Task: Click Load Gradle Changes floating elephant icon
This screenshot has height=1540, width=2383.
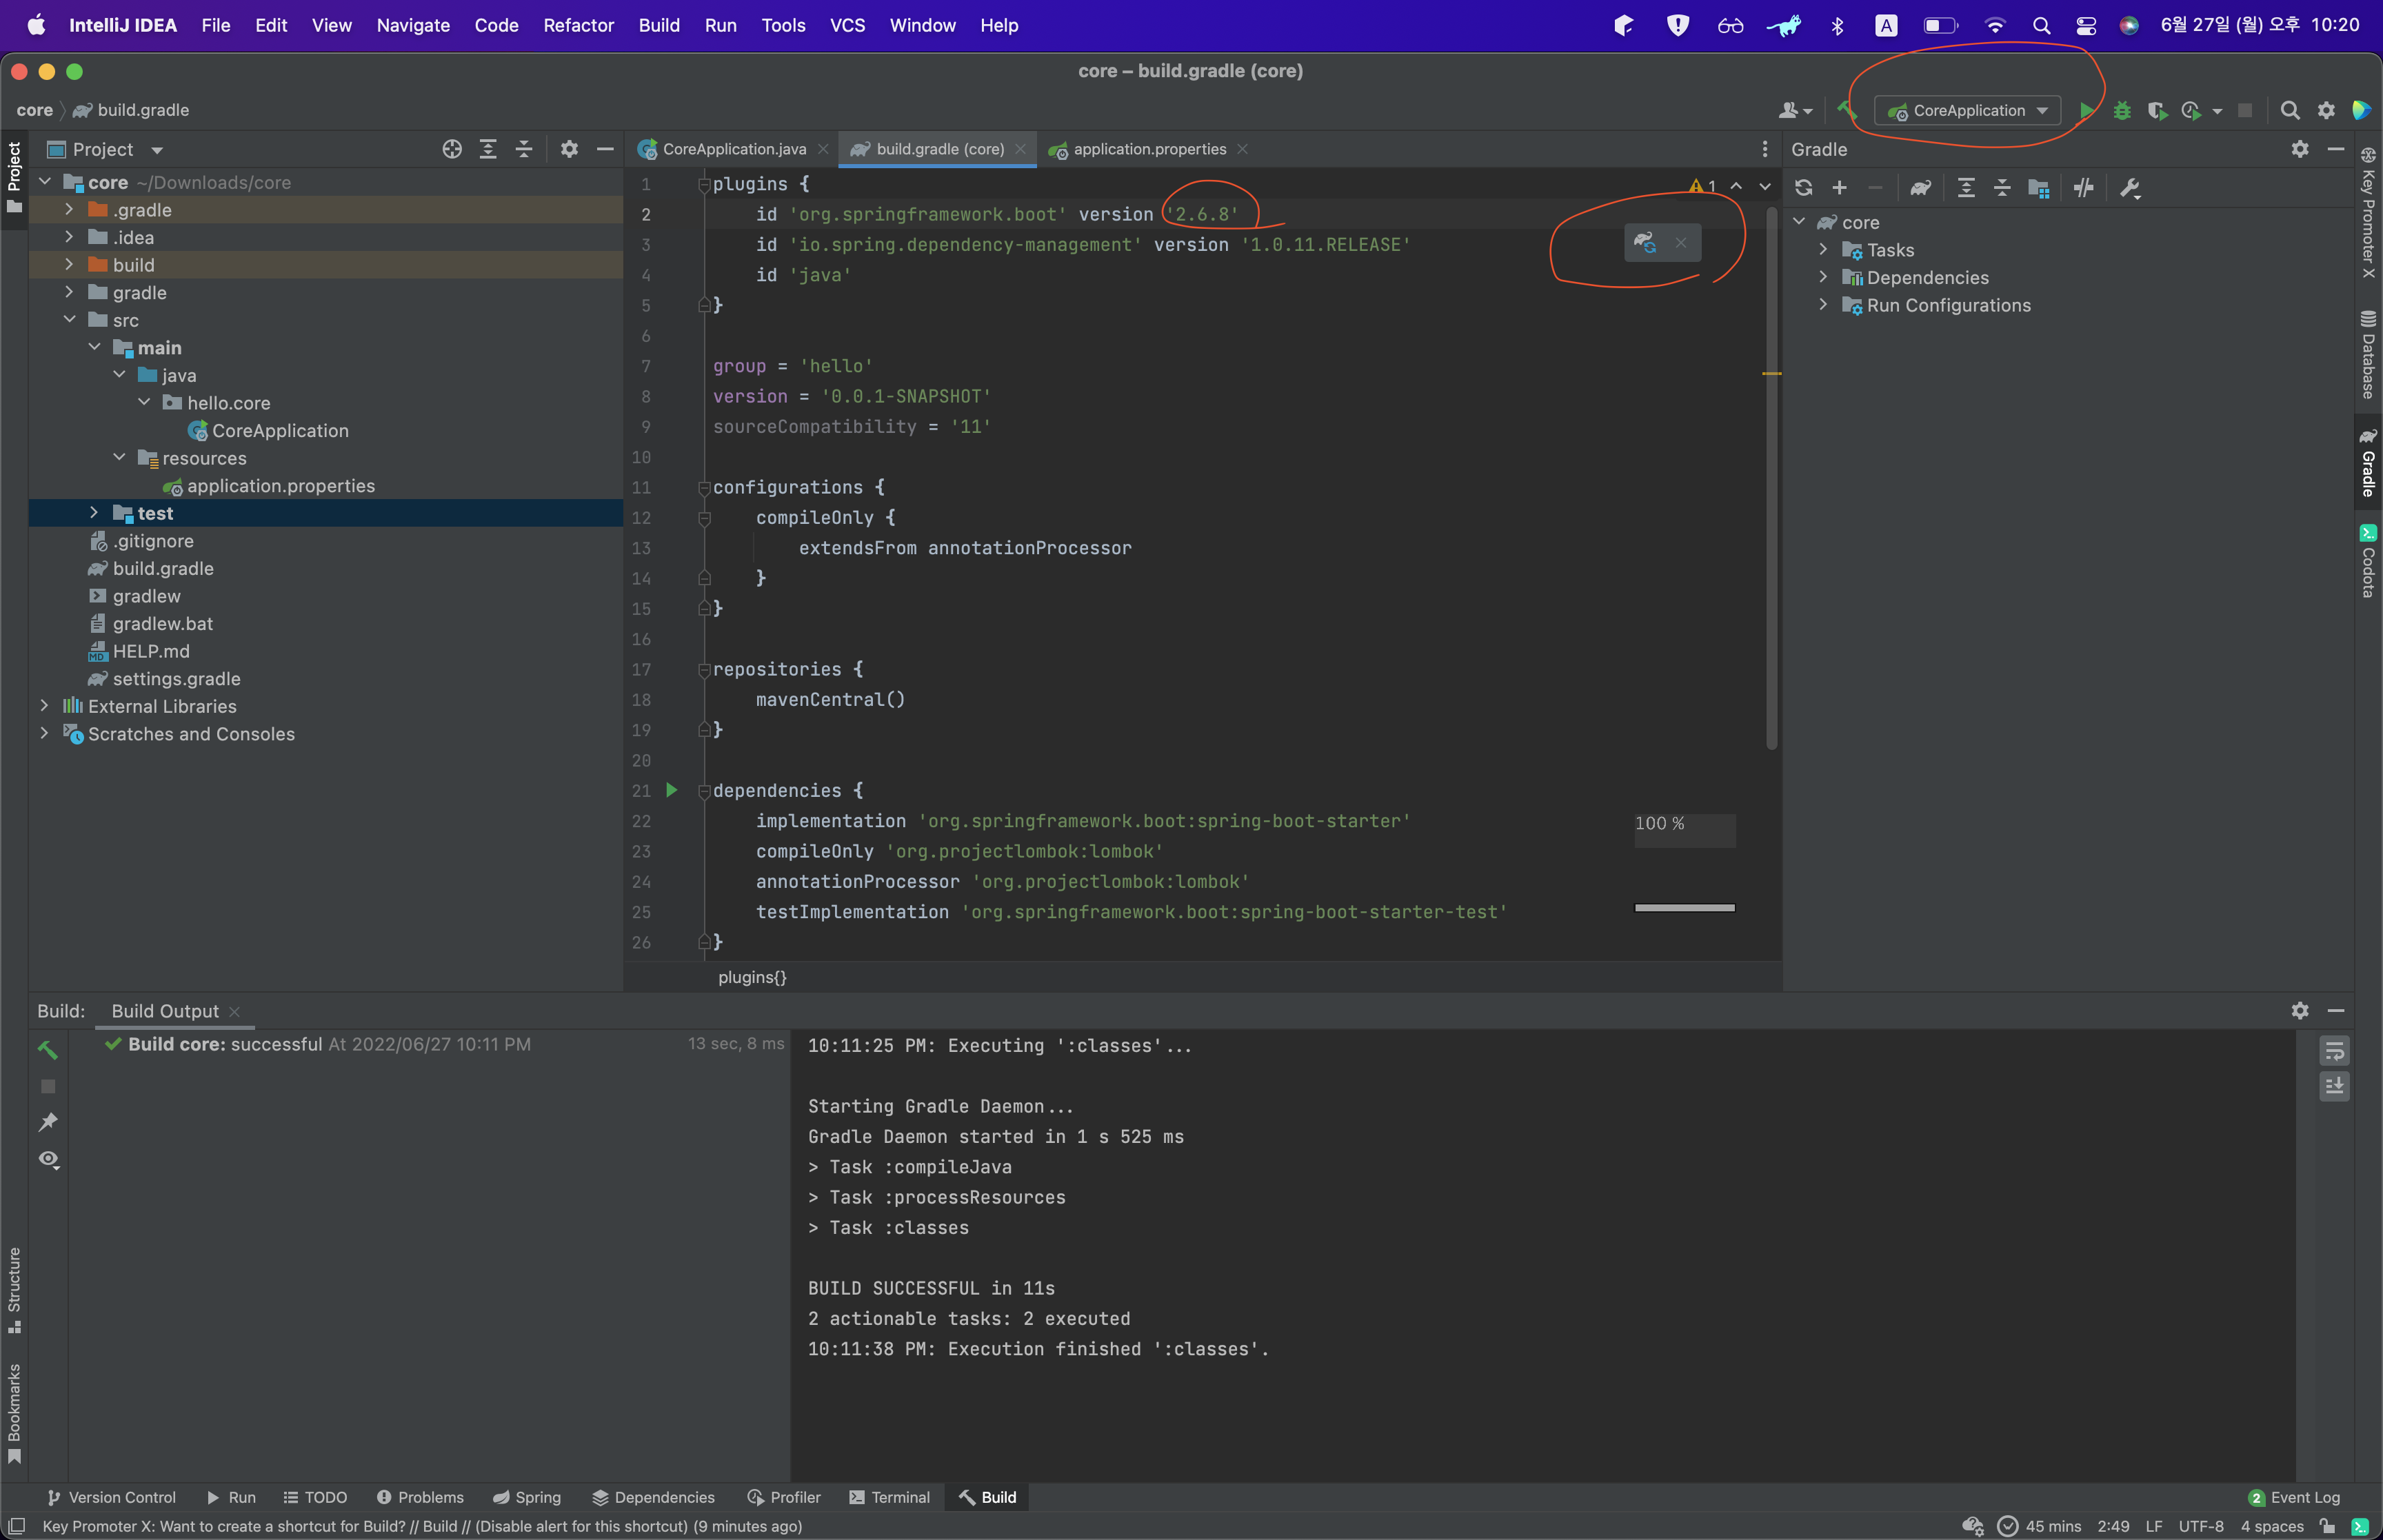Action: pos(1645,242)
